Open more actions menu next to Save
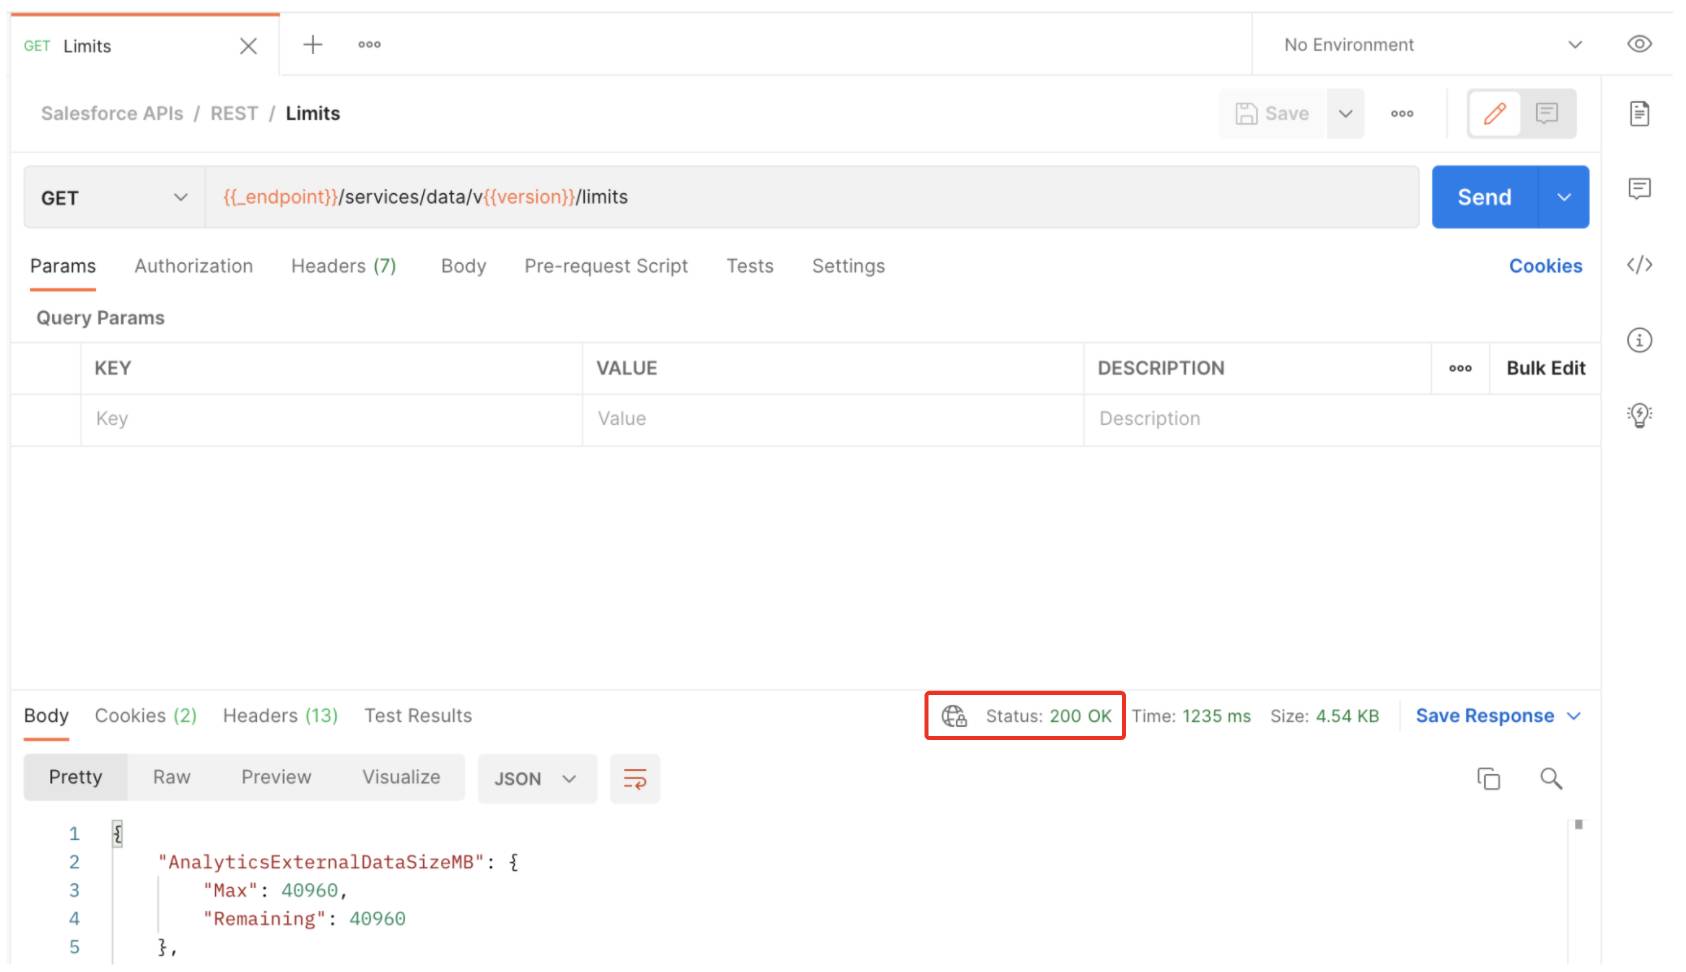This screenshot has height=972, width=1686. pos(1402,114)
